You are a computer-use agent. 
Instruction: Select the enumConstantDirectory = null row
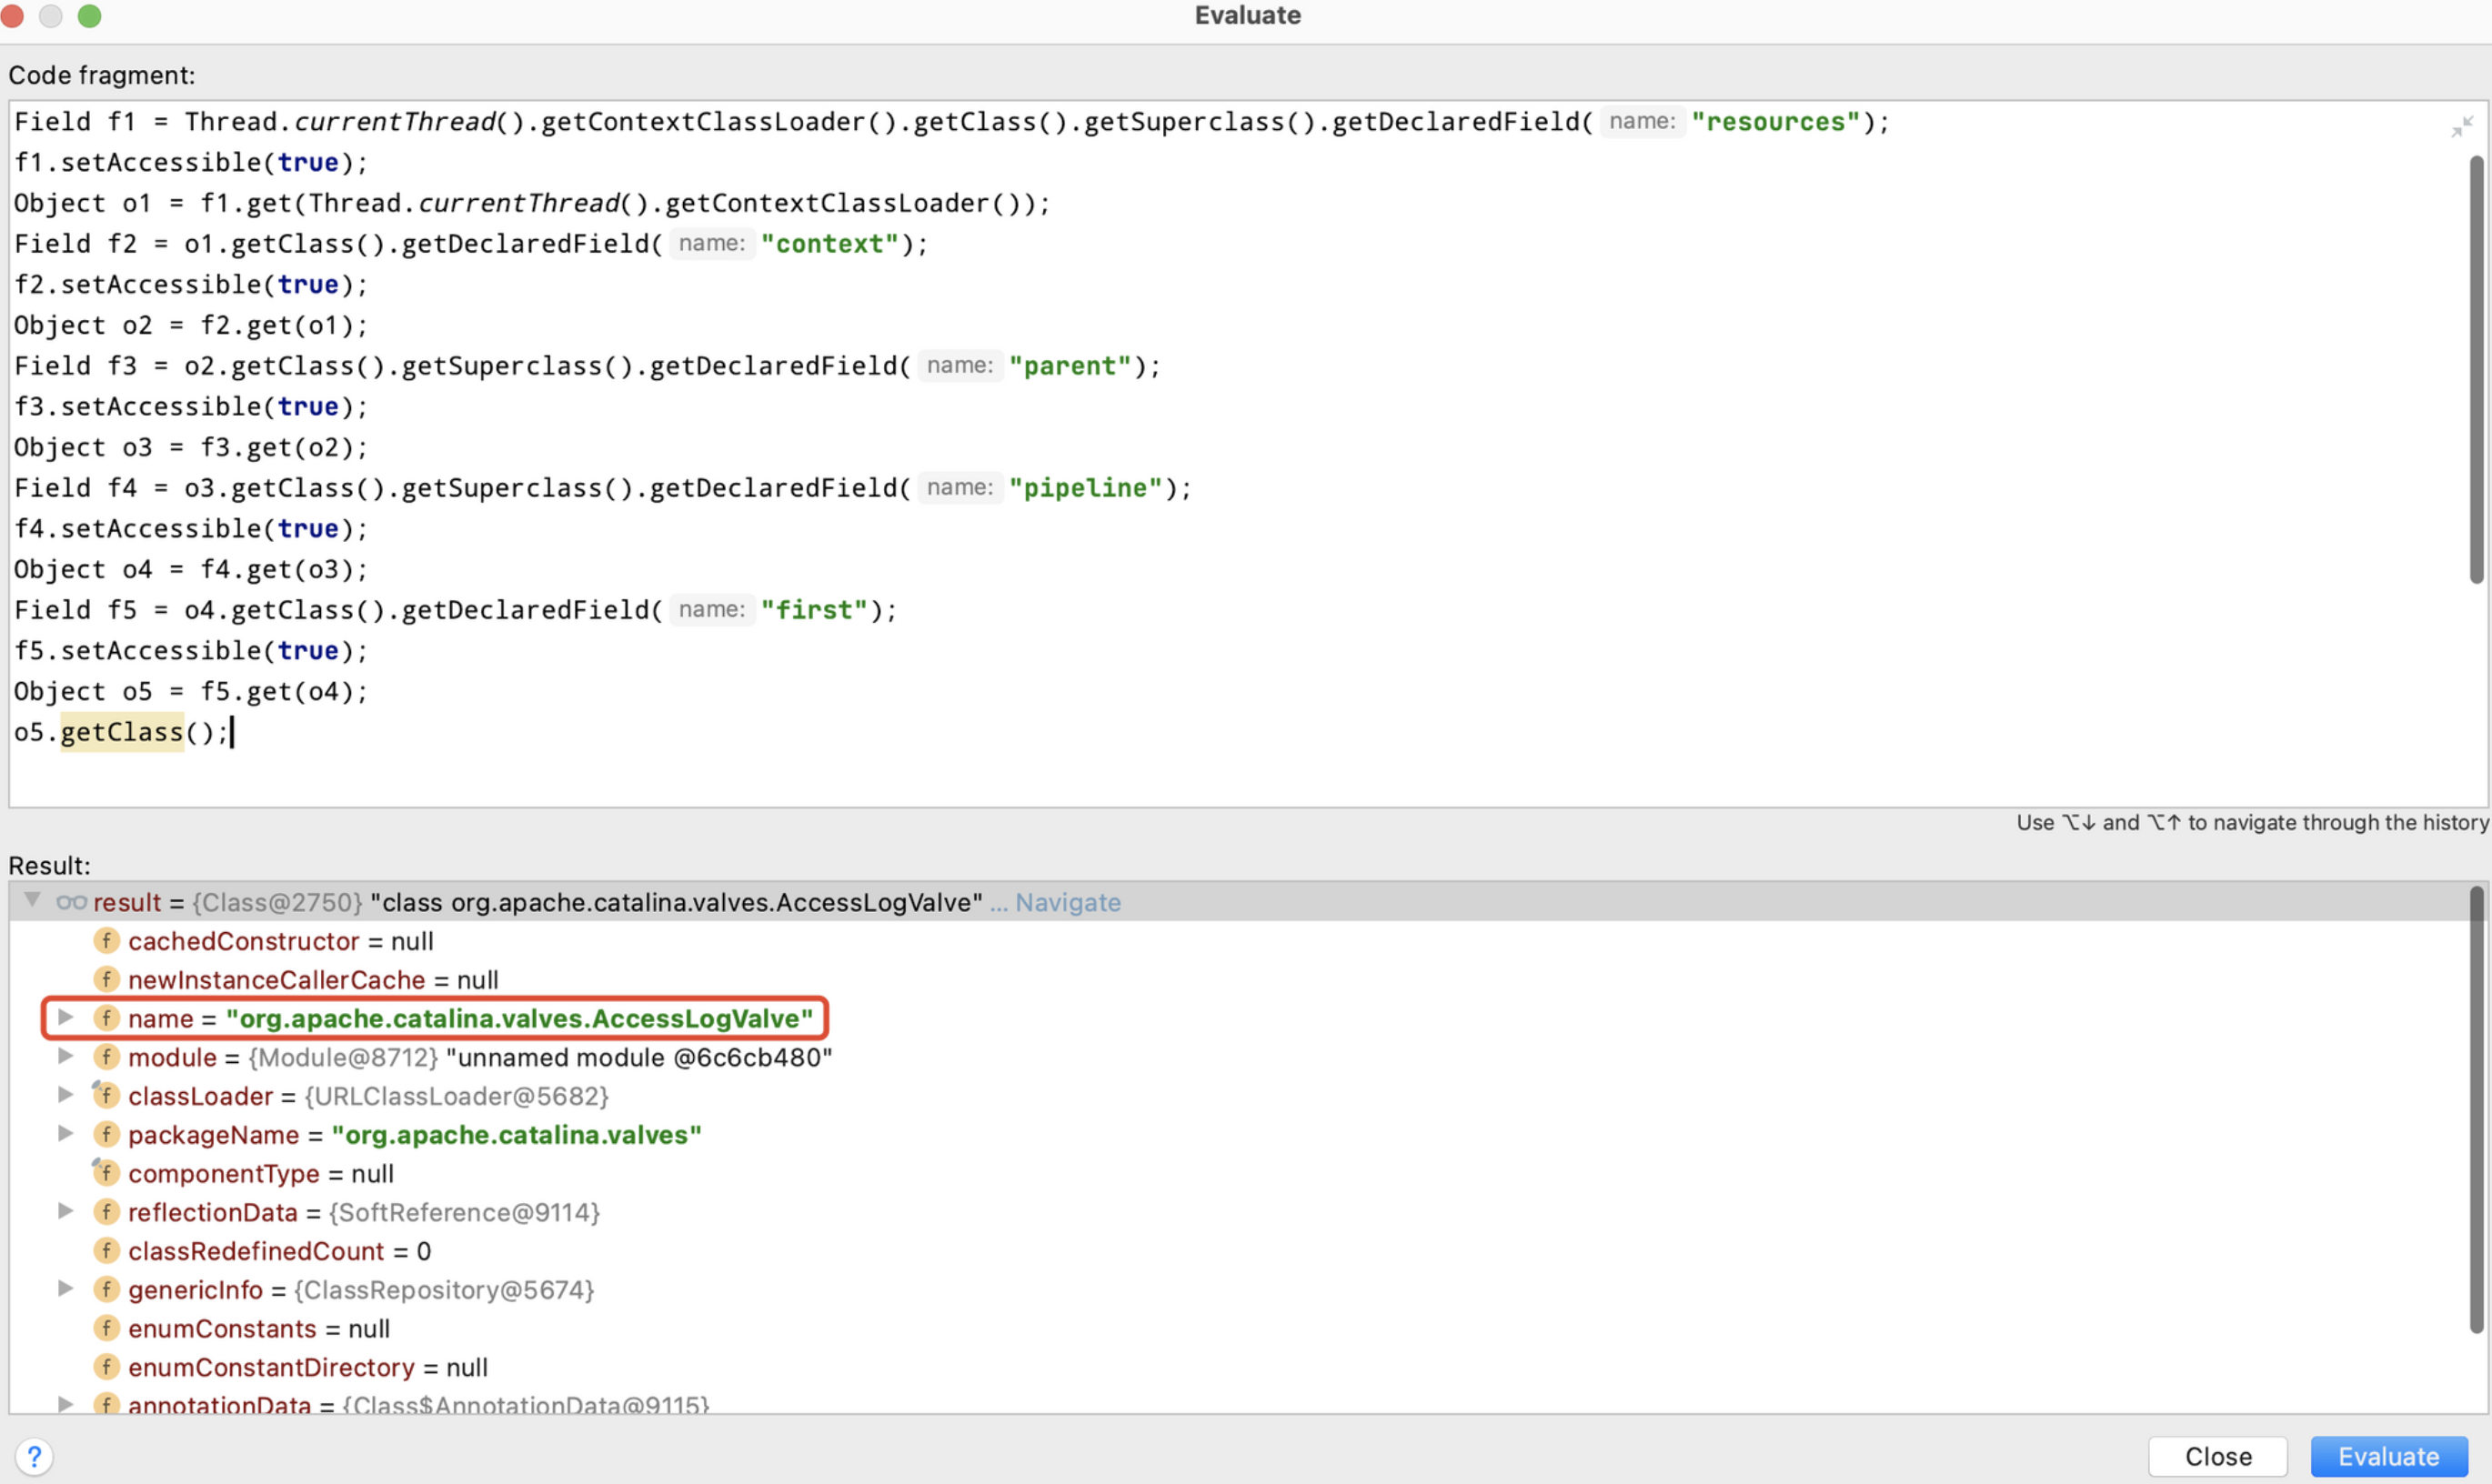tap(1238, 1367)
